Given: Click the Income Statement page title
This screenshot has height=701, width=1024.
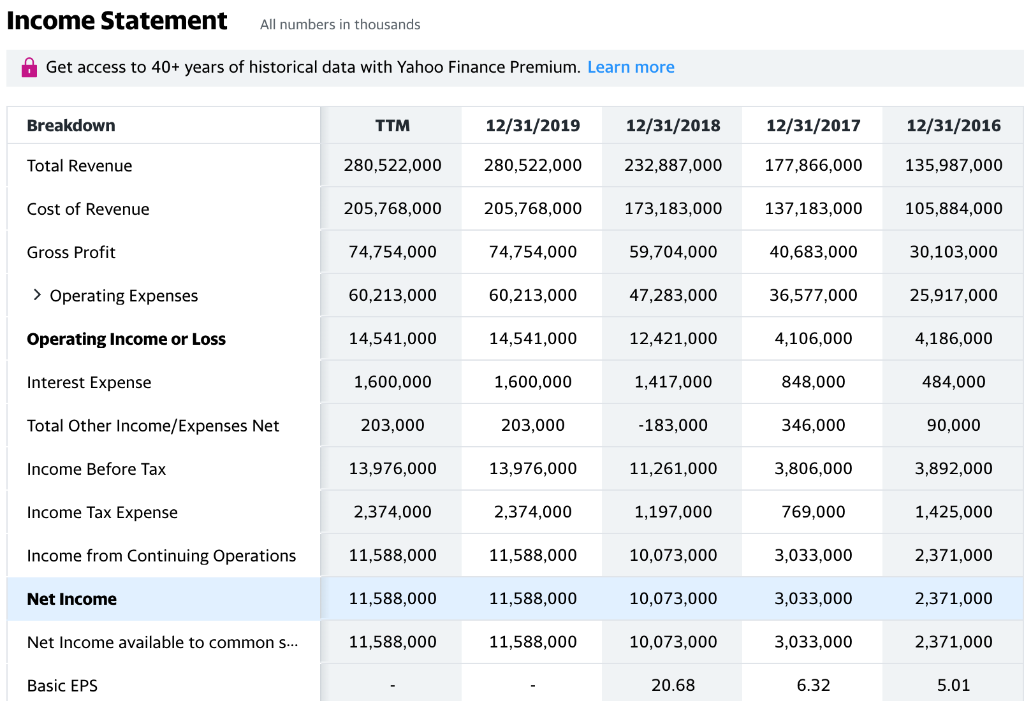Looking at the screenshot, I should [x=117, y=20].
